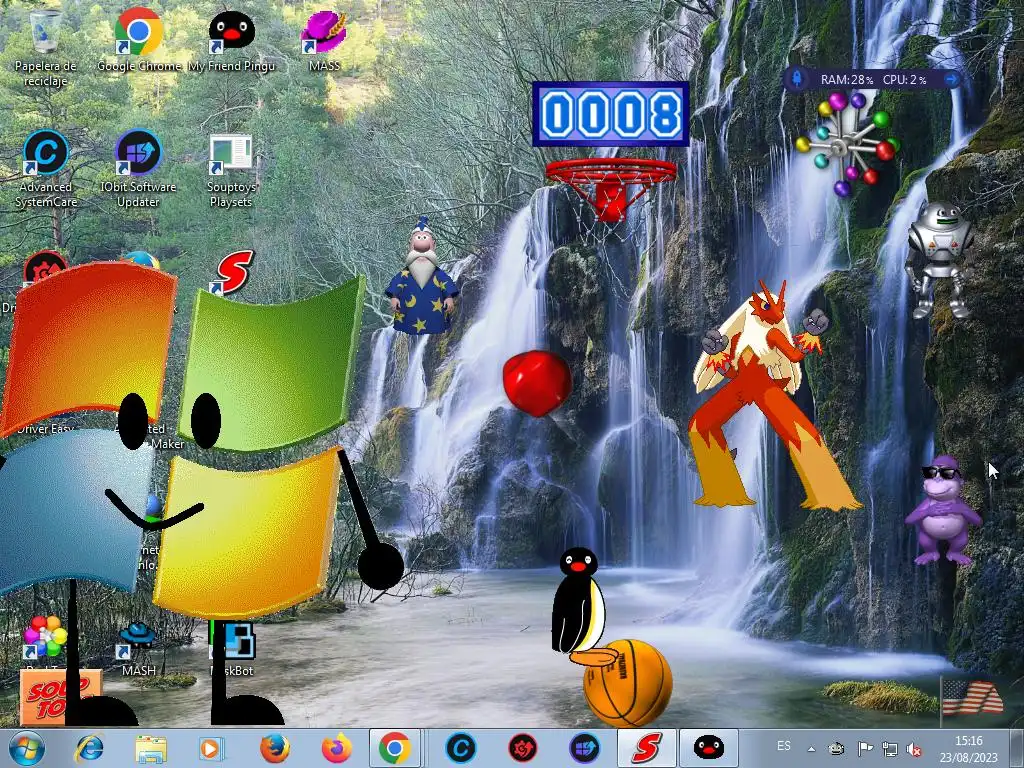Click the CPU: 2% readout
1024x768 pixels.
pos(904,80)
